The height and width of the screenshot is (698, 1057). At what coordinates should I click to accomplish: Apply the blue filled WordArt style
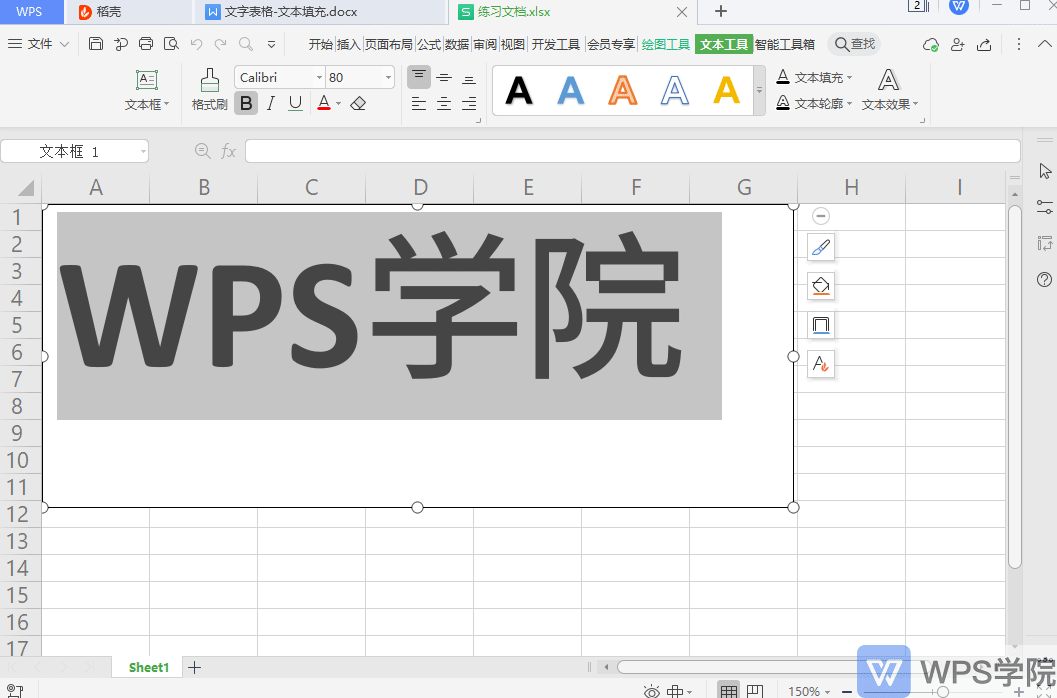570,90
